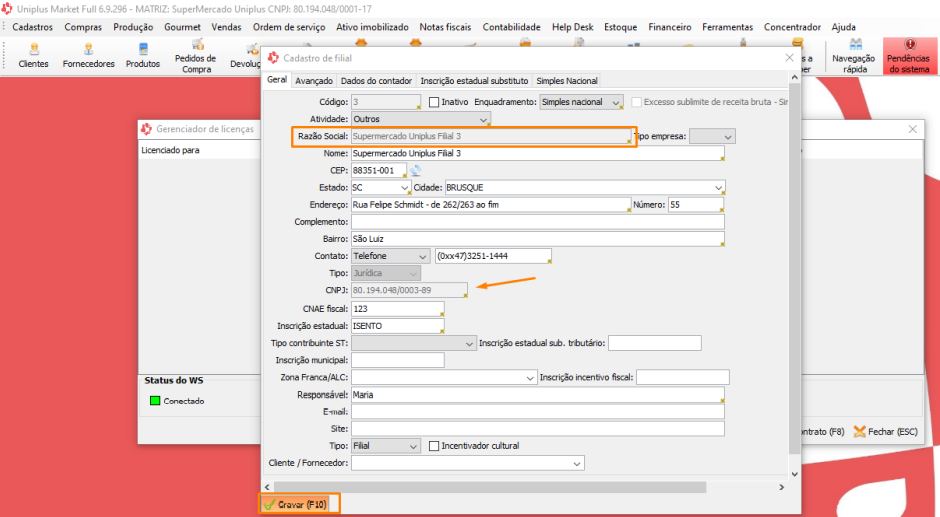The height and width of the screenshot is (517, 940).
Task: Click the Site input field
Action: pos(538,429)
